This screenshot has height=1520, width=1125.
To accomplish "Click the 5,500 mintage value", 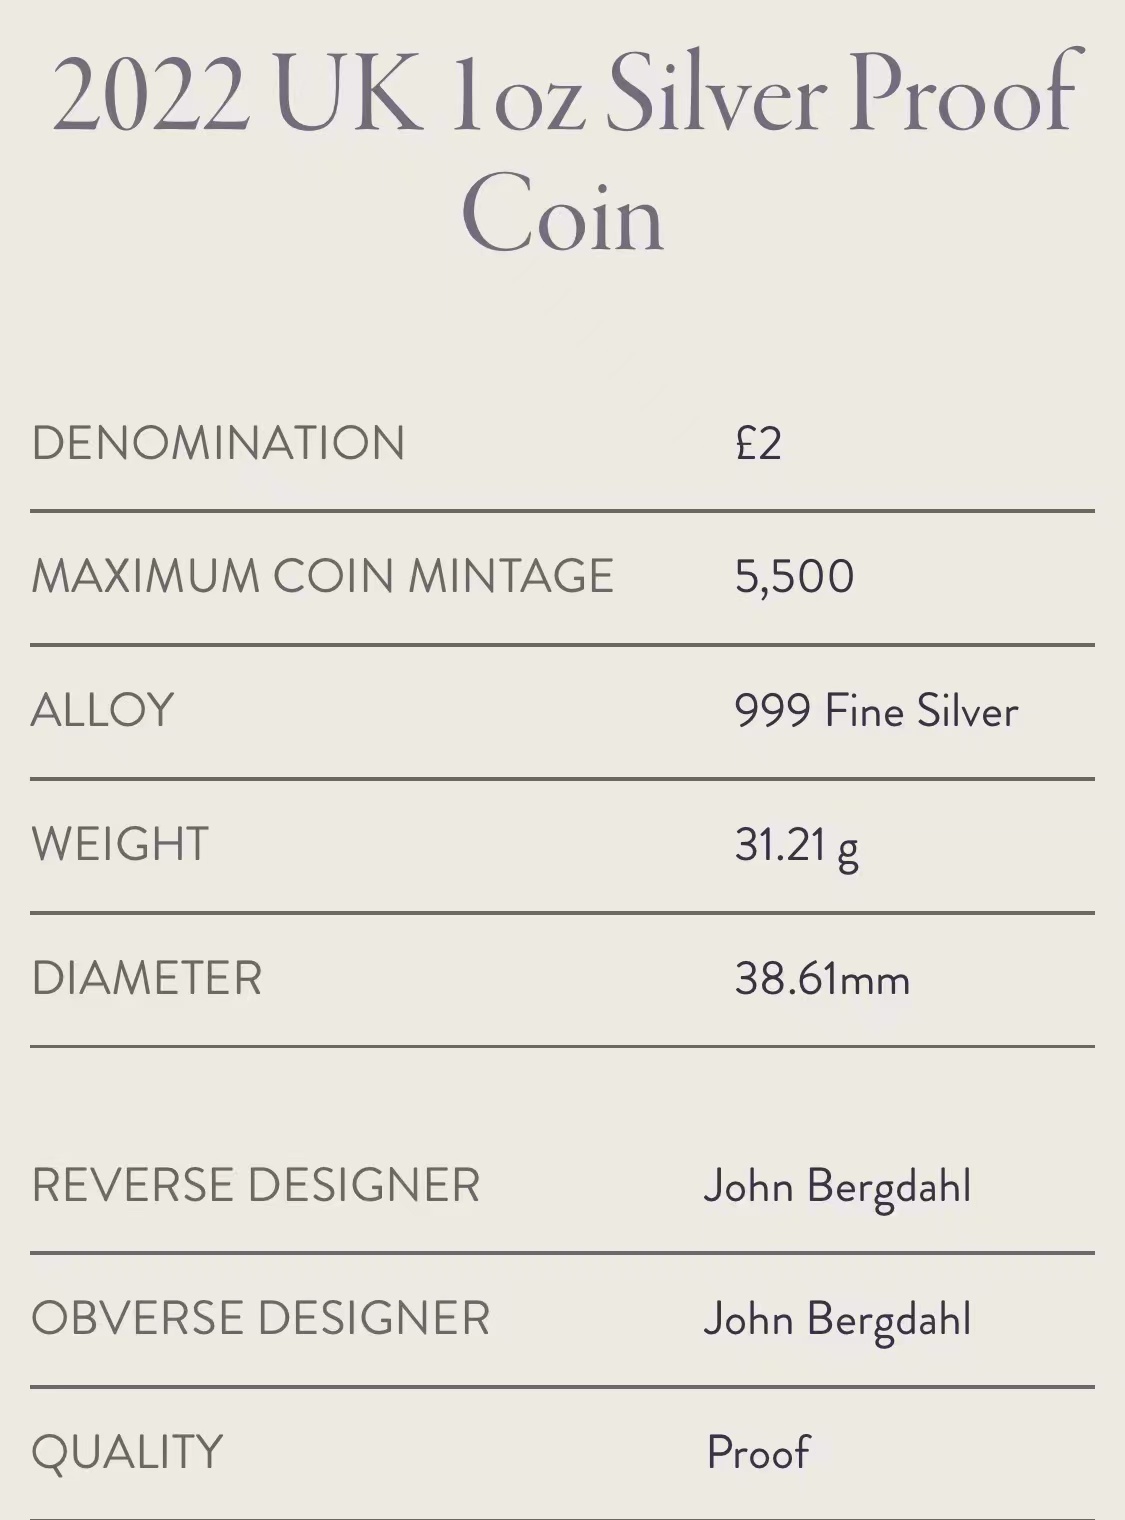I will tap(794, 577).
